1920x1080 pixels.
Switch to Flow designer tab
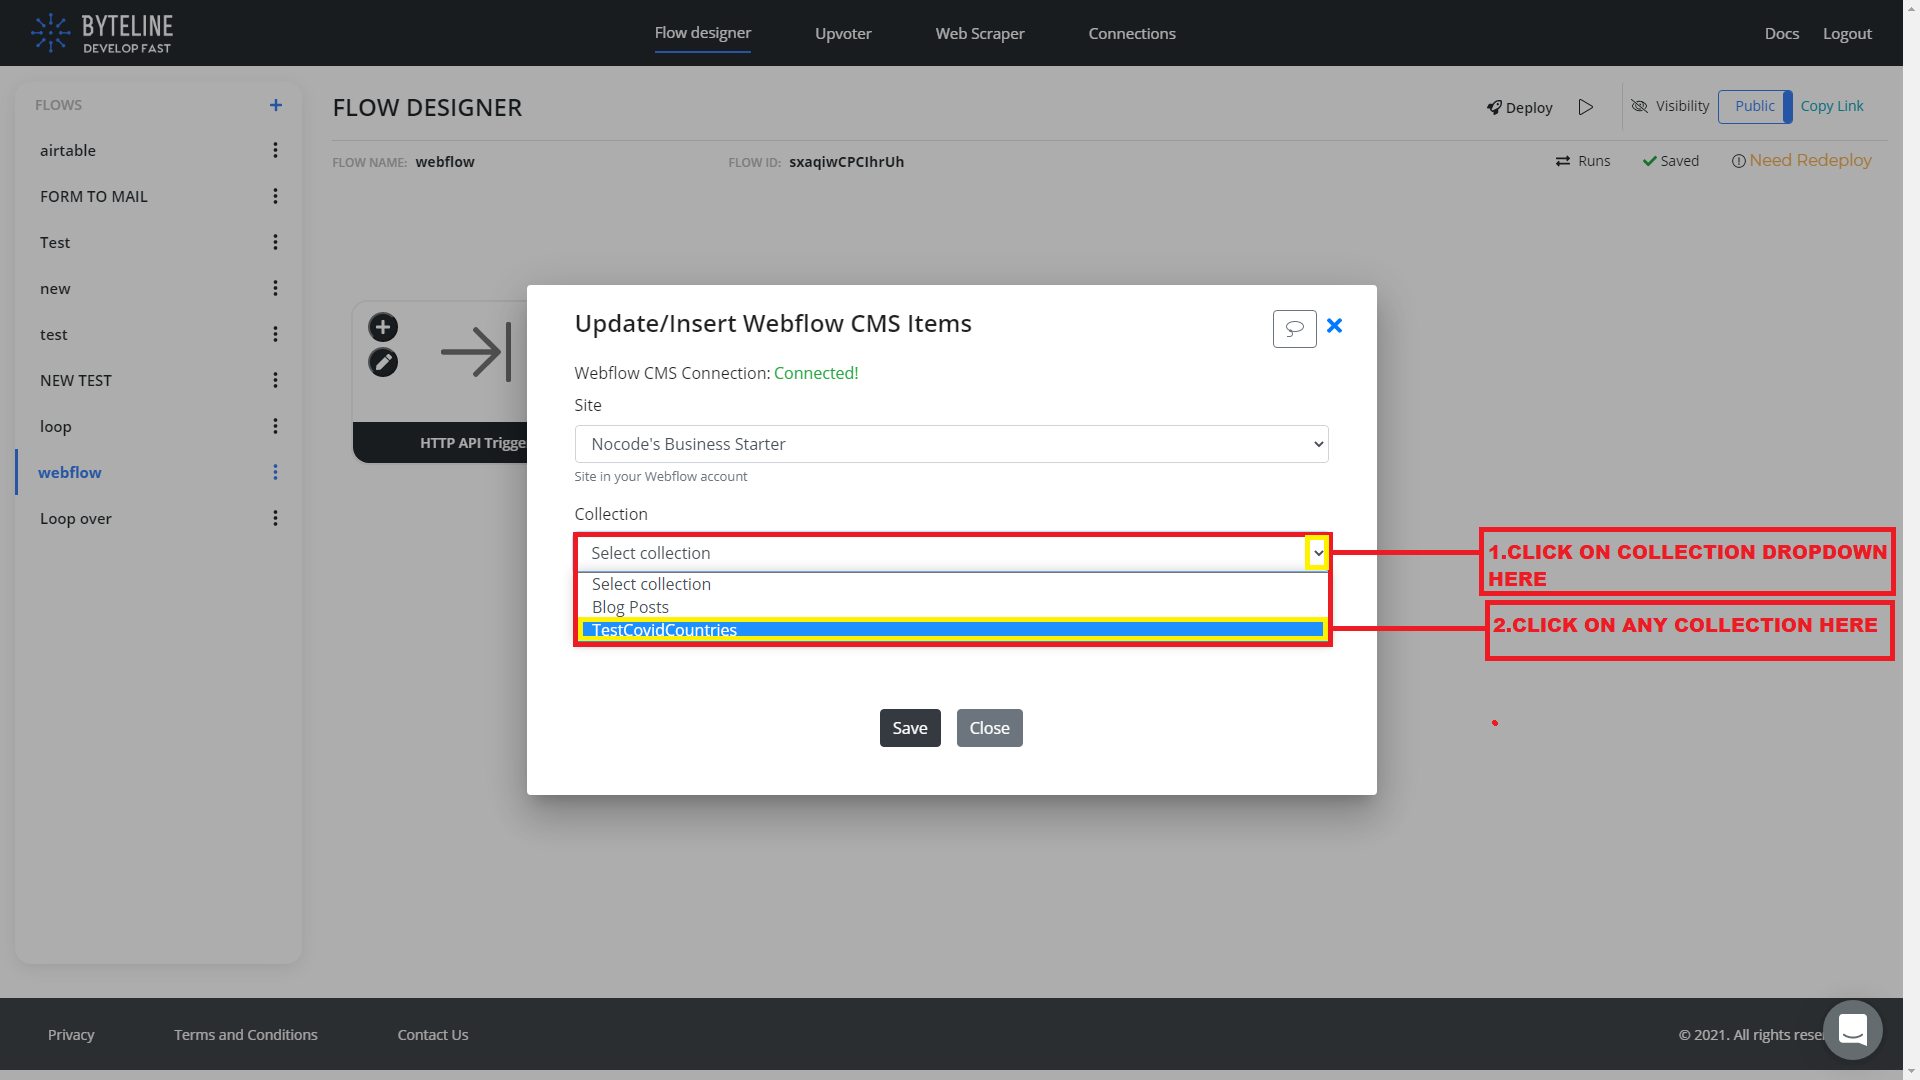(x=702, y=33)
